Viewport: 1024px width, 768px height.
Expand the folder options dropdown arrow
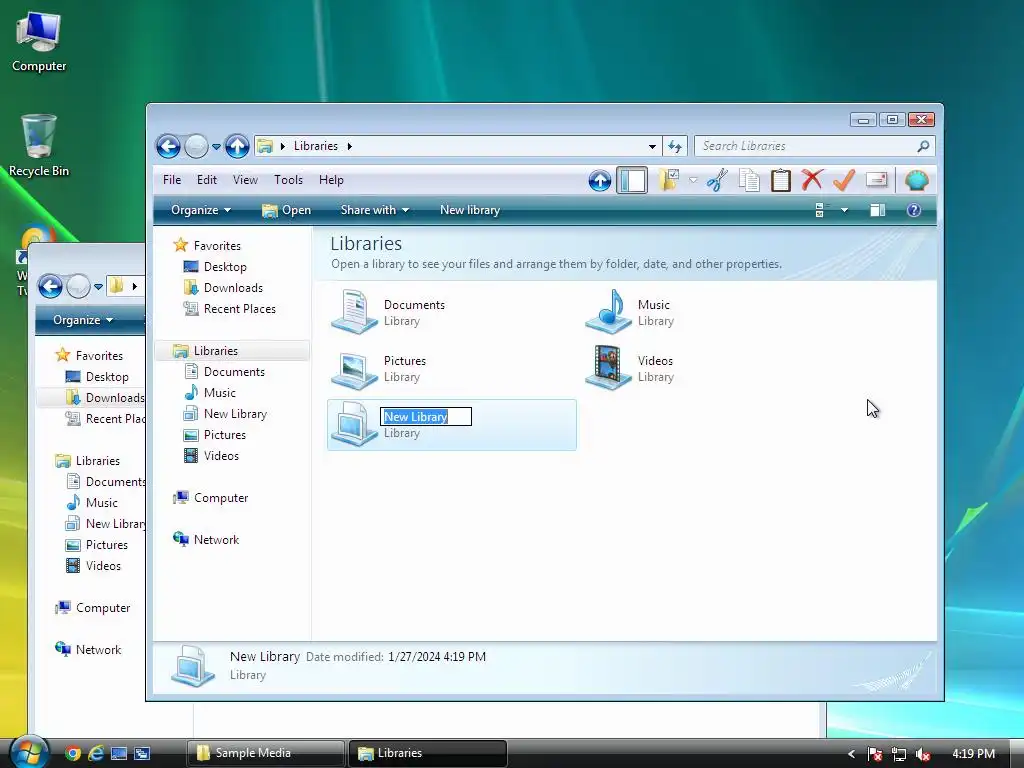pyautogui.click(x=693, y=180)
